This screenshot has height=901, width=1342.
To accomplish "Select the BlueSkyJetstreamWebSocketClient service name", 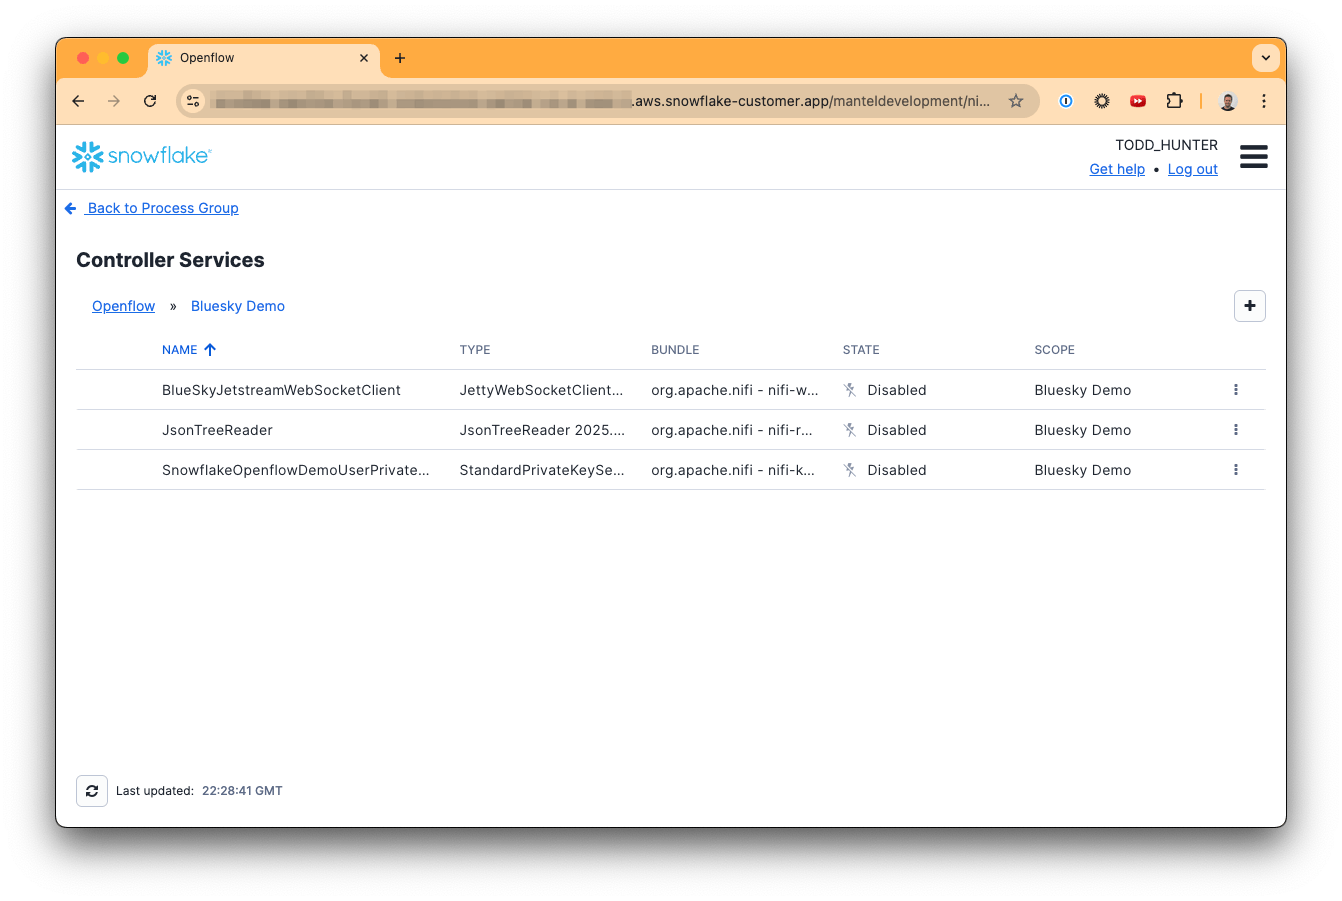I will [x=281, y=390].
